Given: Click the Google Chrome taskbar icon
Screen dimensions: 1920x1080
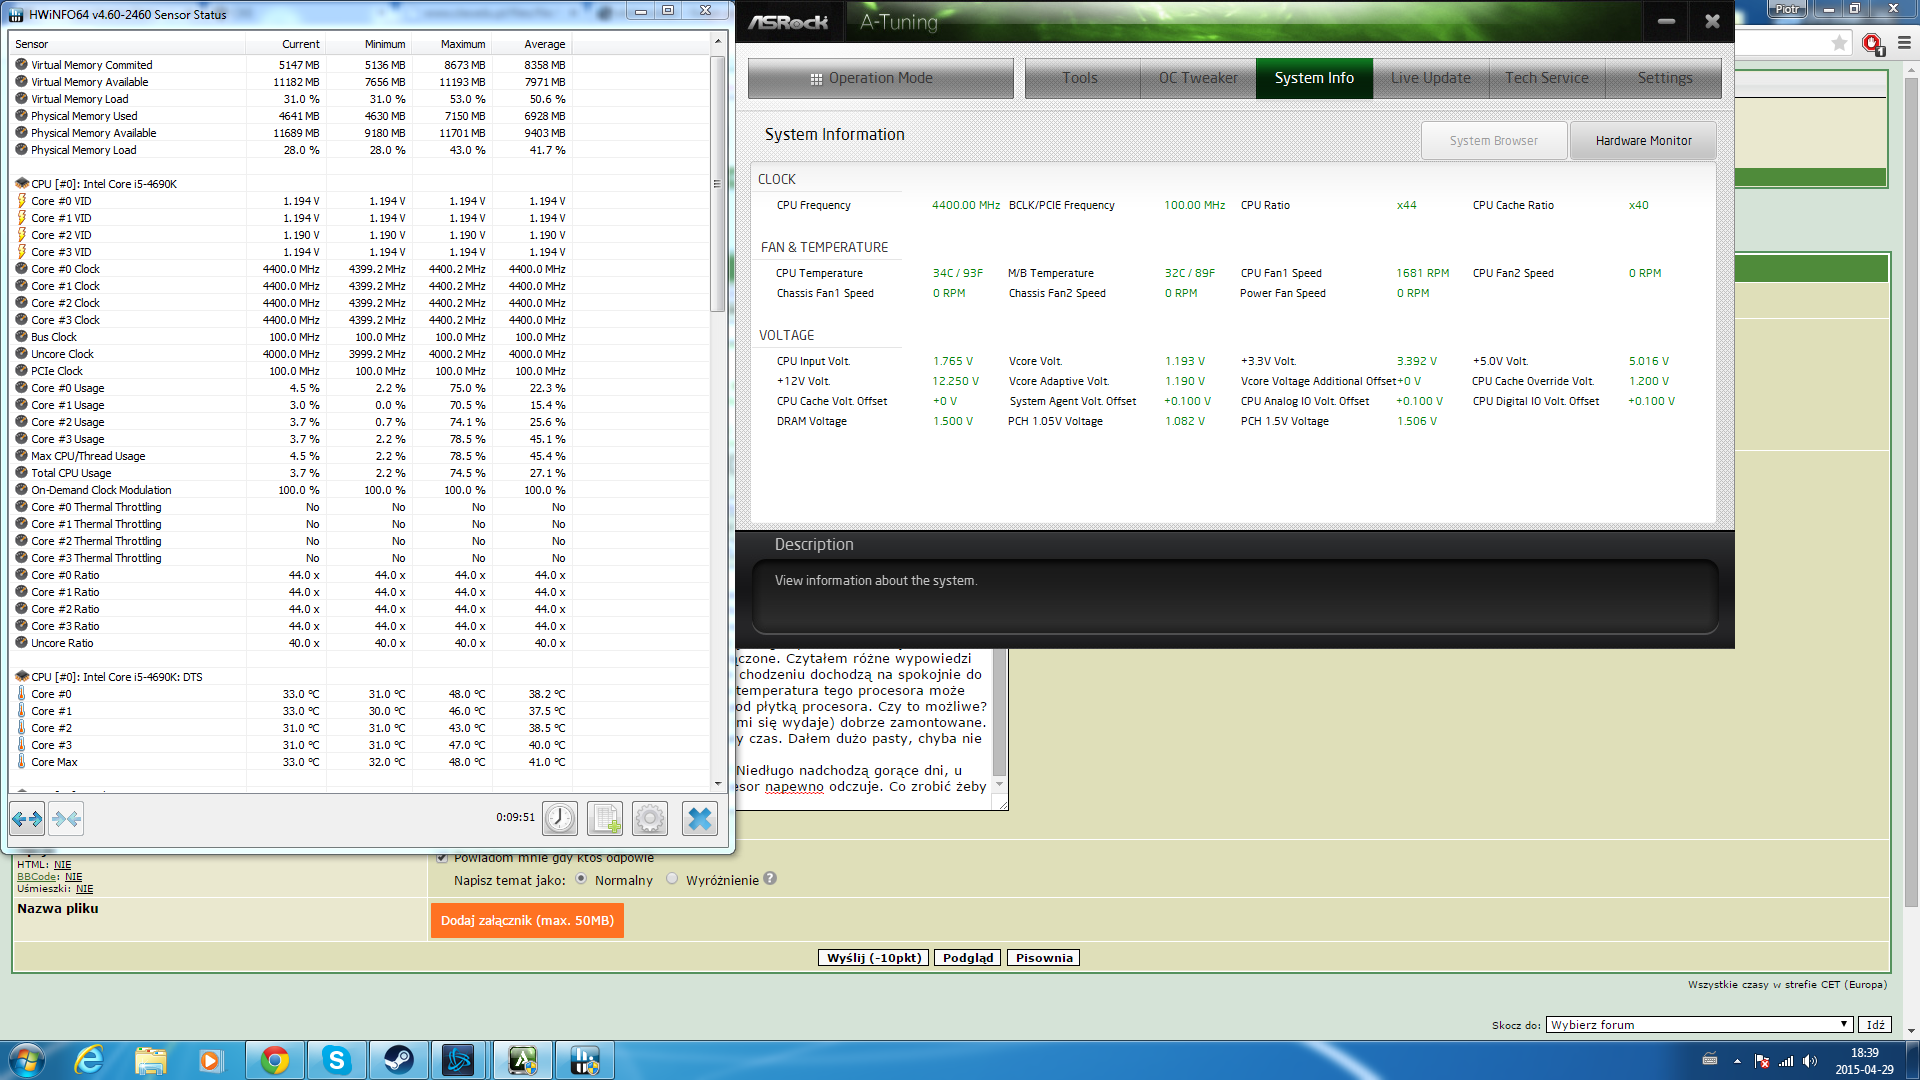Looking at the screenshot, I should [x=275, y=1060].
